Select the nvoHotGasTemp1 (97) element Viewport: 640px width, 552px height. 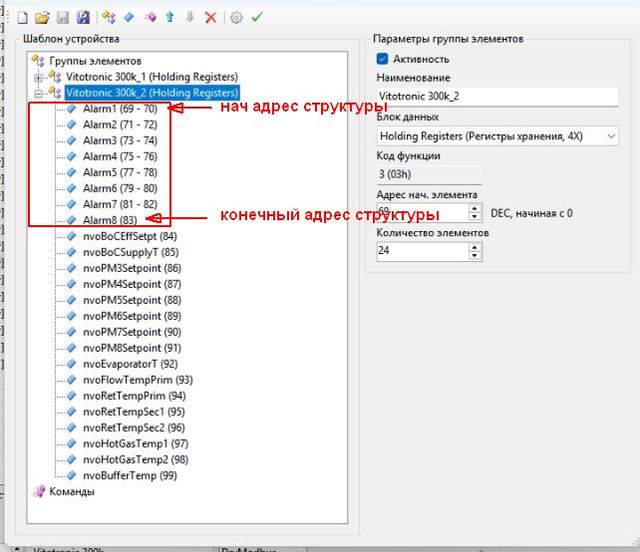pyautogui.click(x=136, y=443)
